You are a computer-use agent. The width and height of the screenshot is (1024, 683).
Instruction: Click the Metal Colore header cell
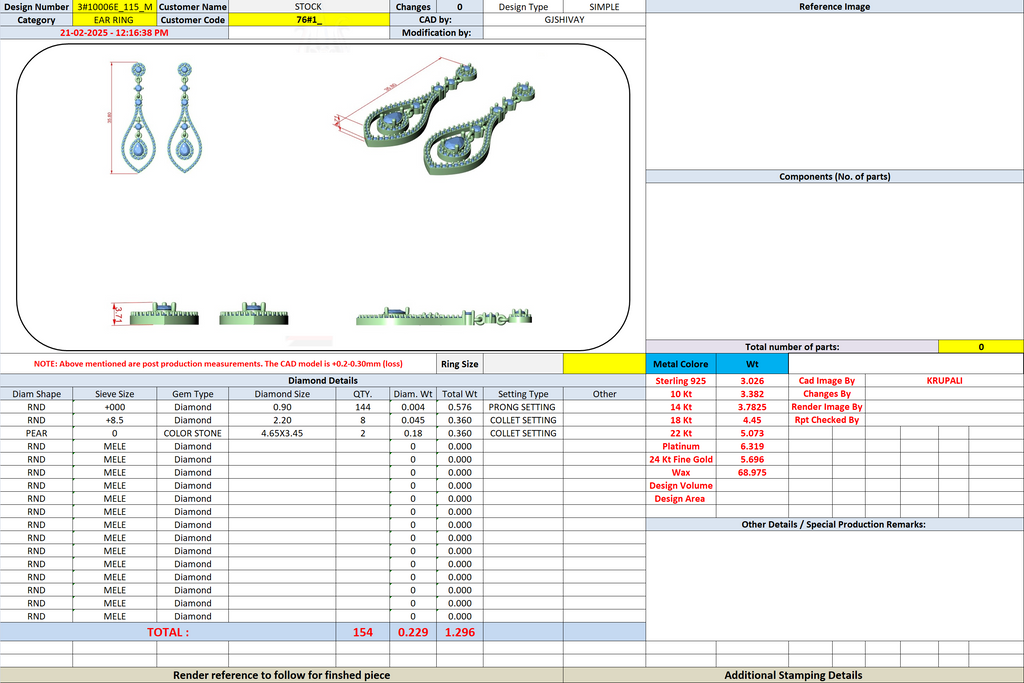pos(680,364)
